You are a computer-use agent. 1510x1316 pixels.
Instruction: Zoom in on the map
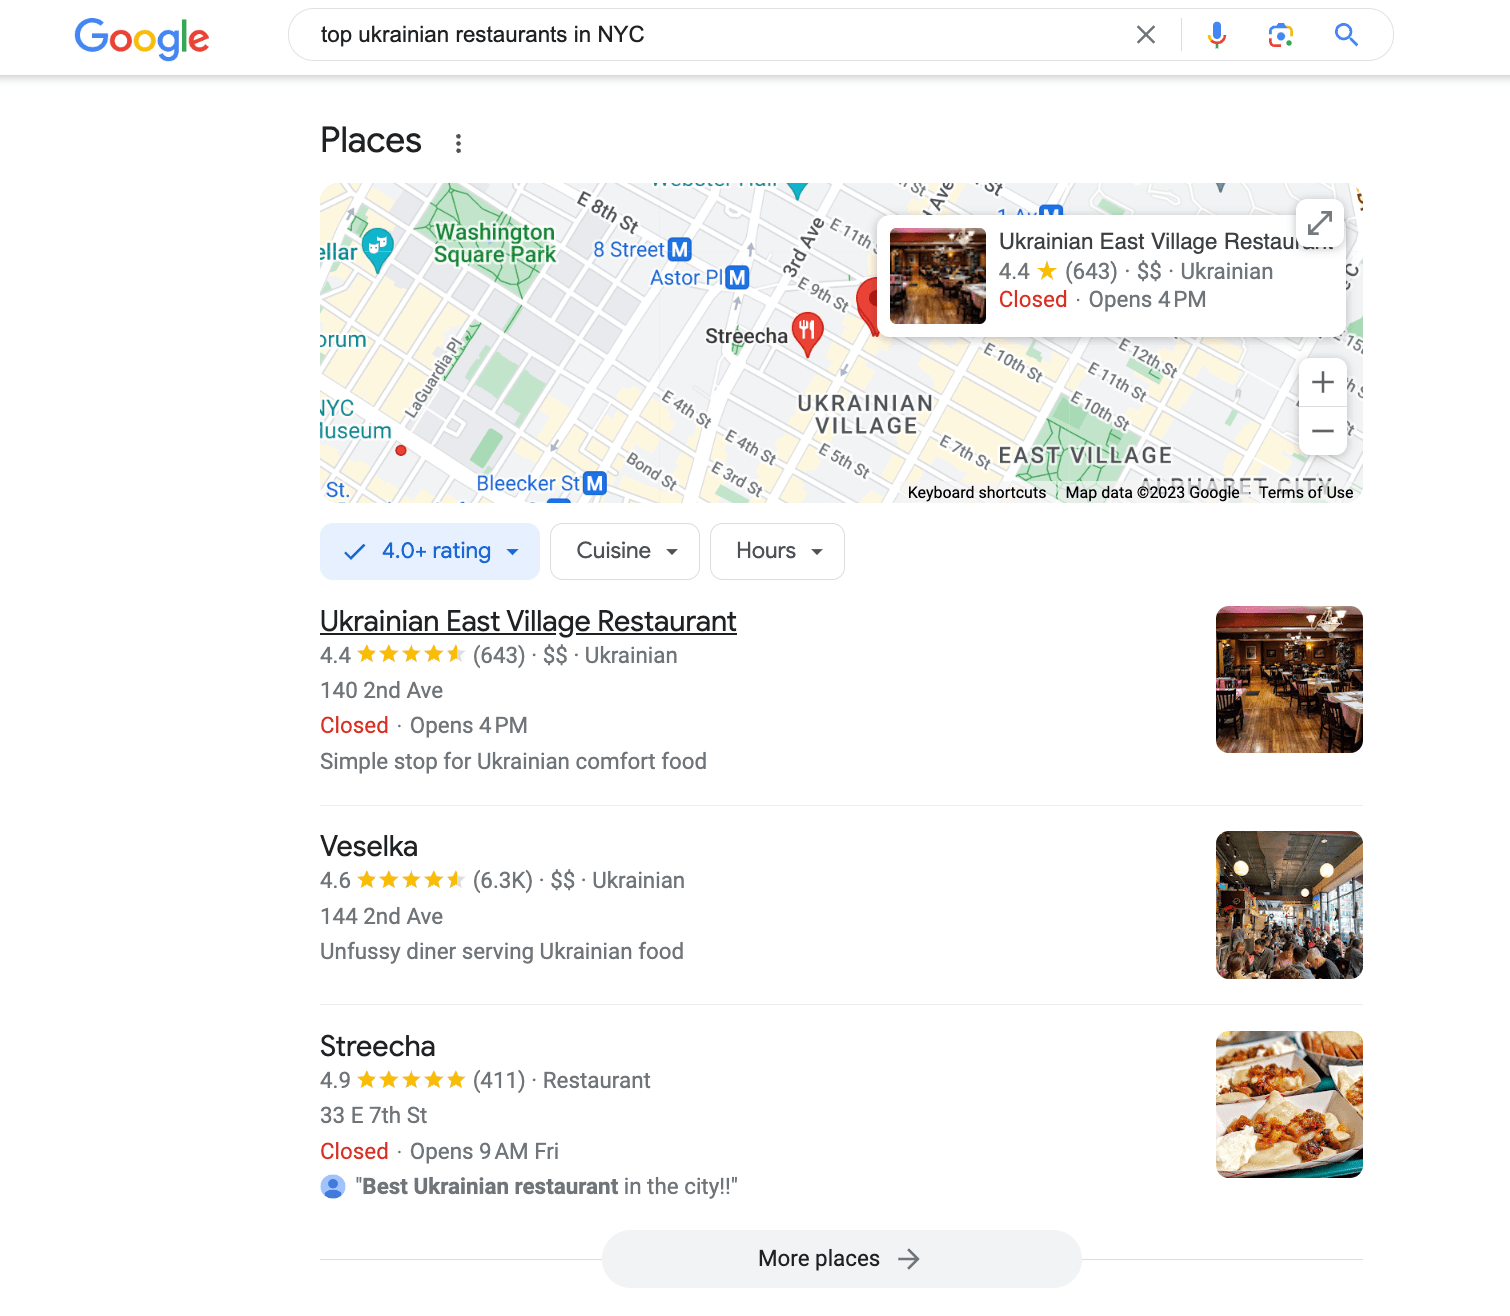pyautogui.click(x=1323, y=382)
